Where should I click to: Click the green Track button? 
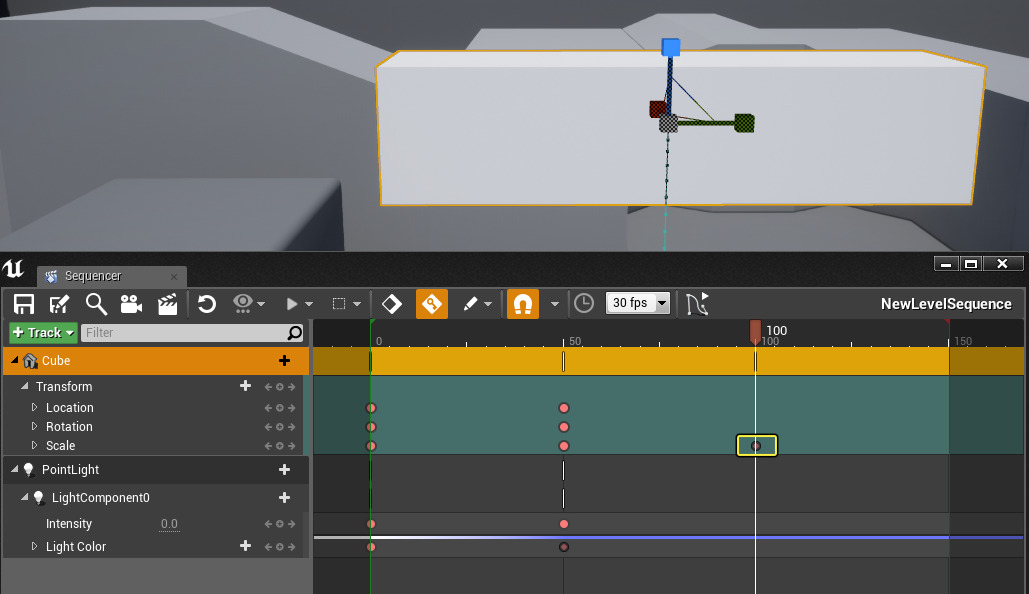tap(42, 332)
